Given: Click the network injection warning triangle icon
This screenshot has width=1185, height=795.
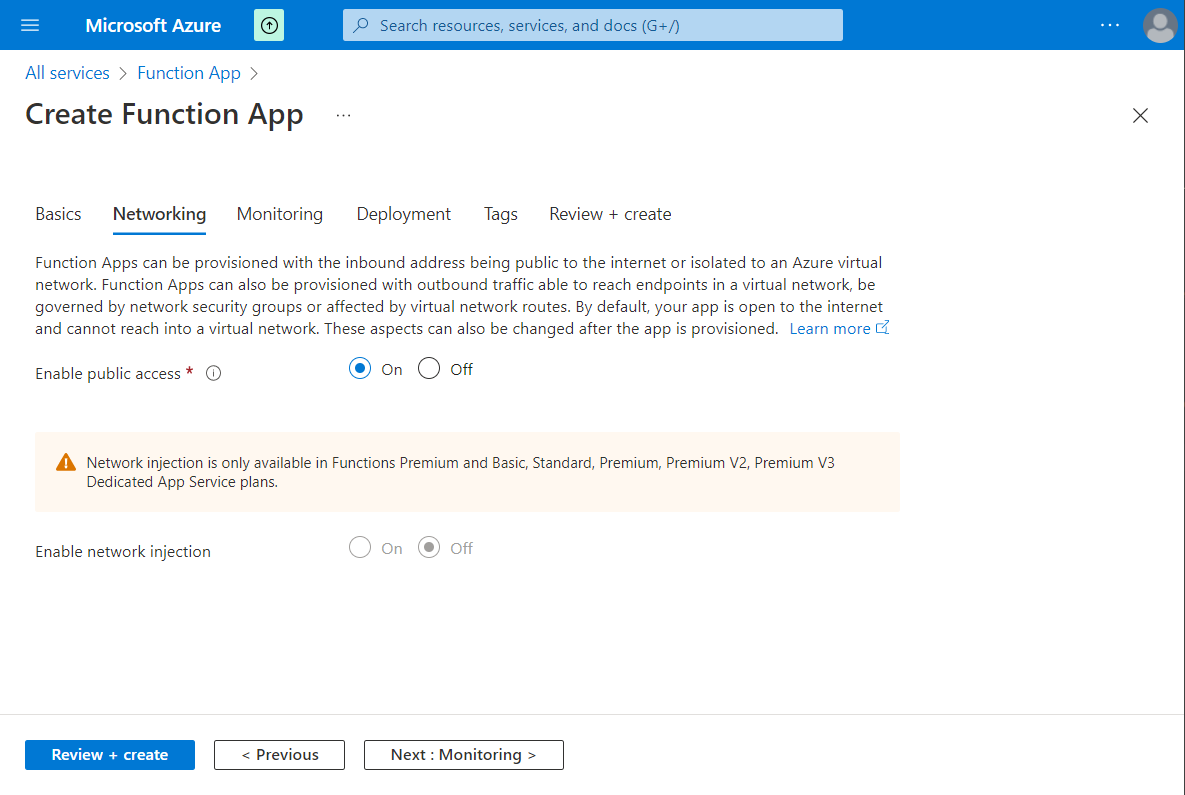Looking at the screenshot, I should [66, 462].
